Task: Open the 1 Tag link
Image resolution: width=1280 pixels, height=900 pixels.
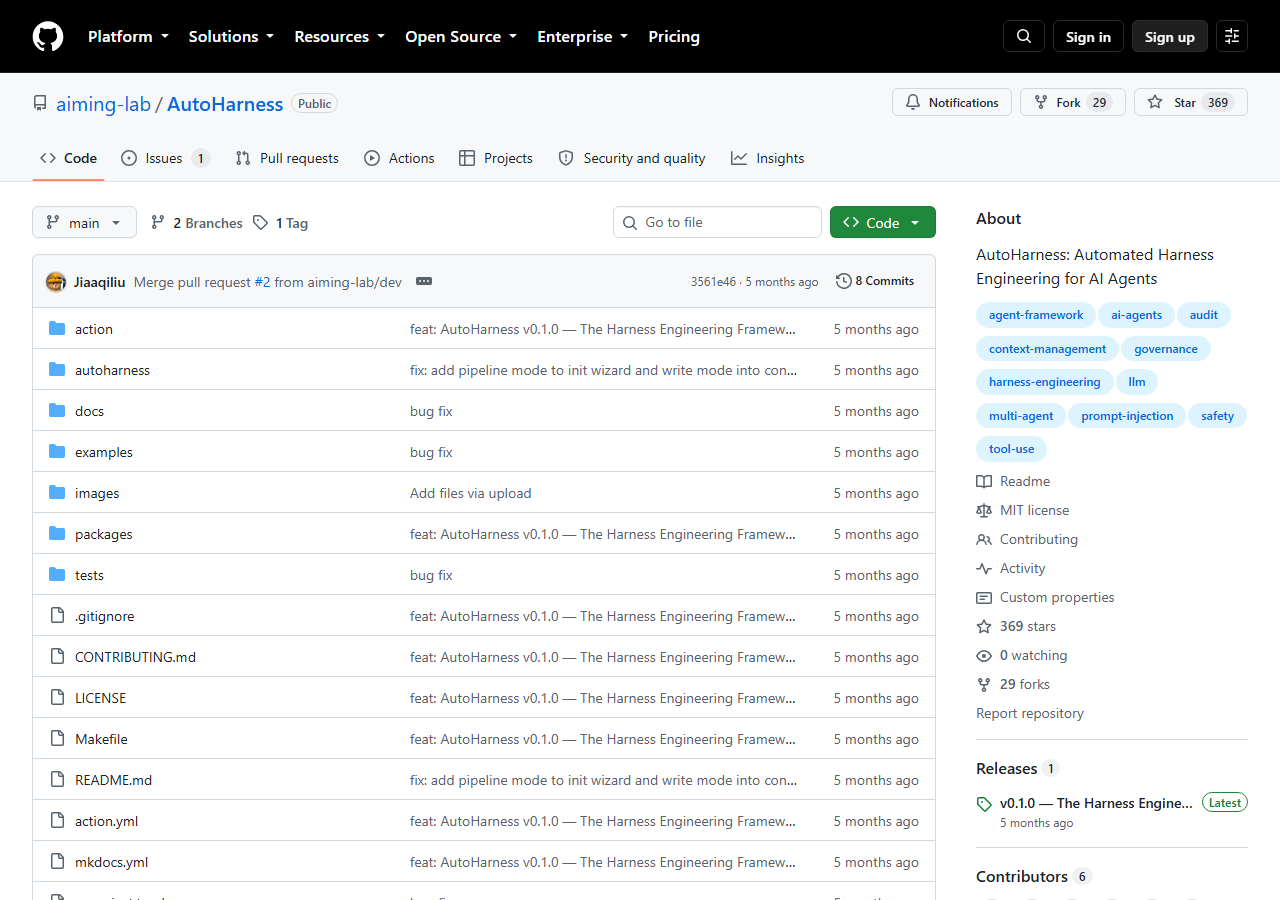Action: click(280, 223)
